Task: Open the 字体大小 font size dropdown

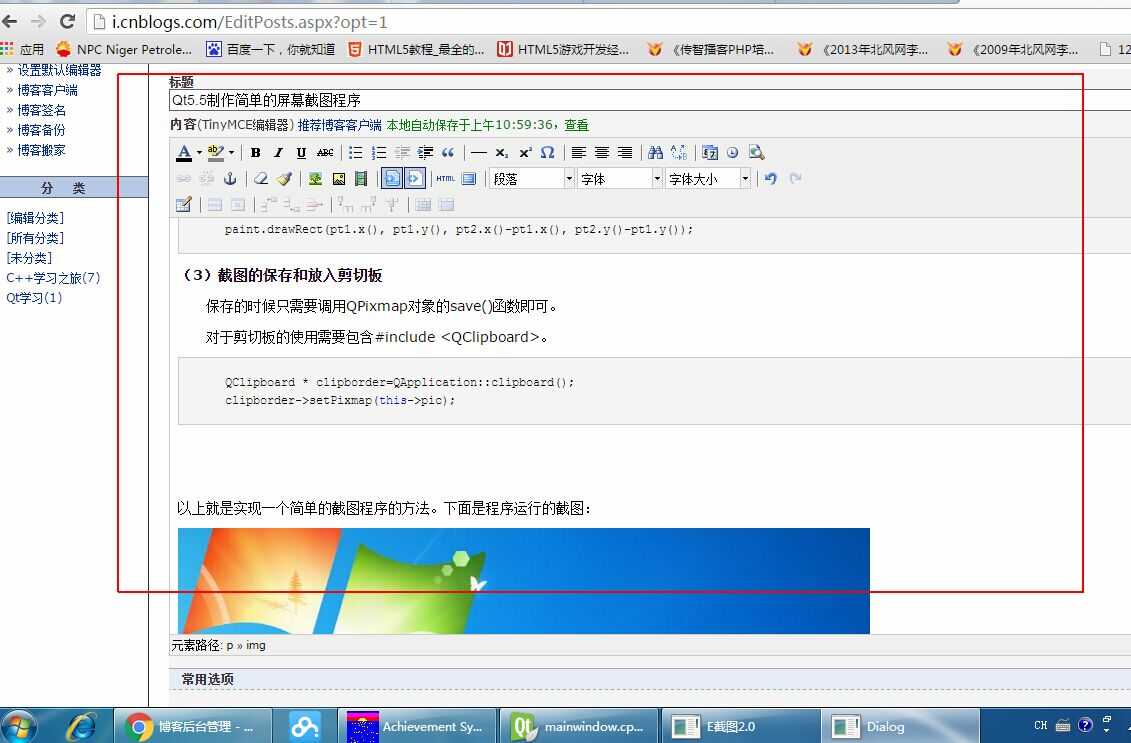Action: pos(708,178)
